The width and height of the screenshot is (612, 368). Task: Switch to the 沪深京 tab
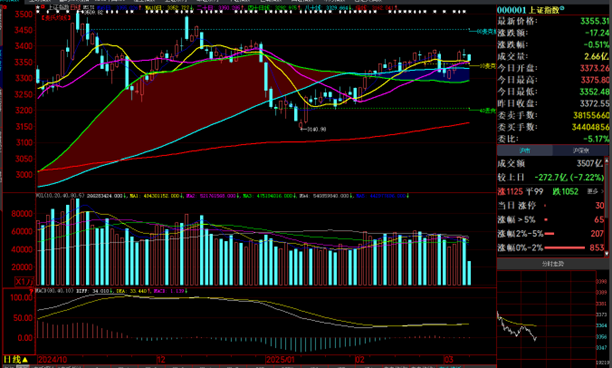click(581, 150)
